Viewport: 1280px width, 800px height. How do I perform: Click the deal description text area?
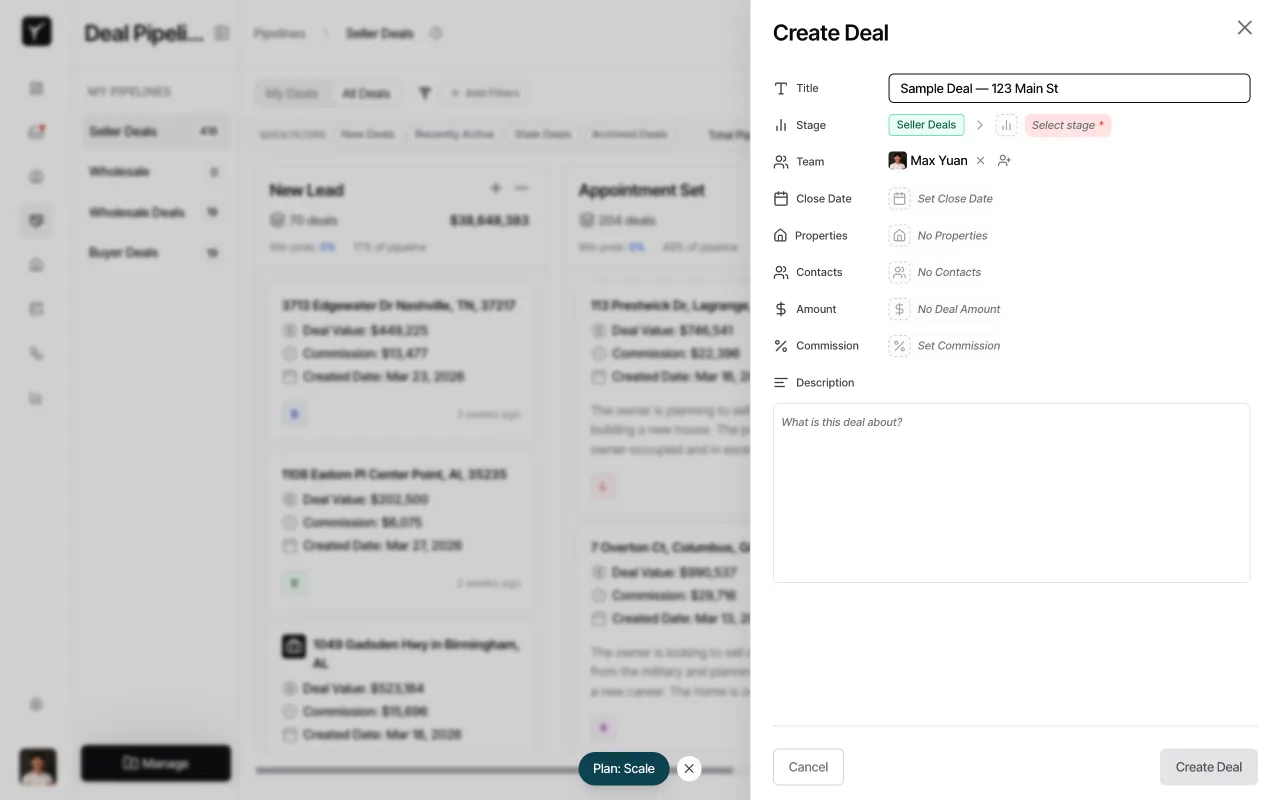pyautogui.click(x=1011, y=492)
